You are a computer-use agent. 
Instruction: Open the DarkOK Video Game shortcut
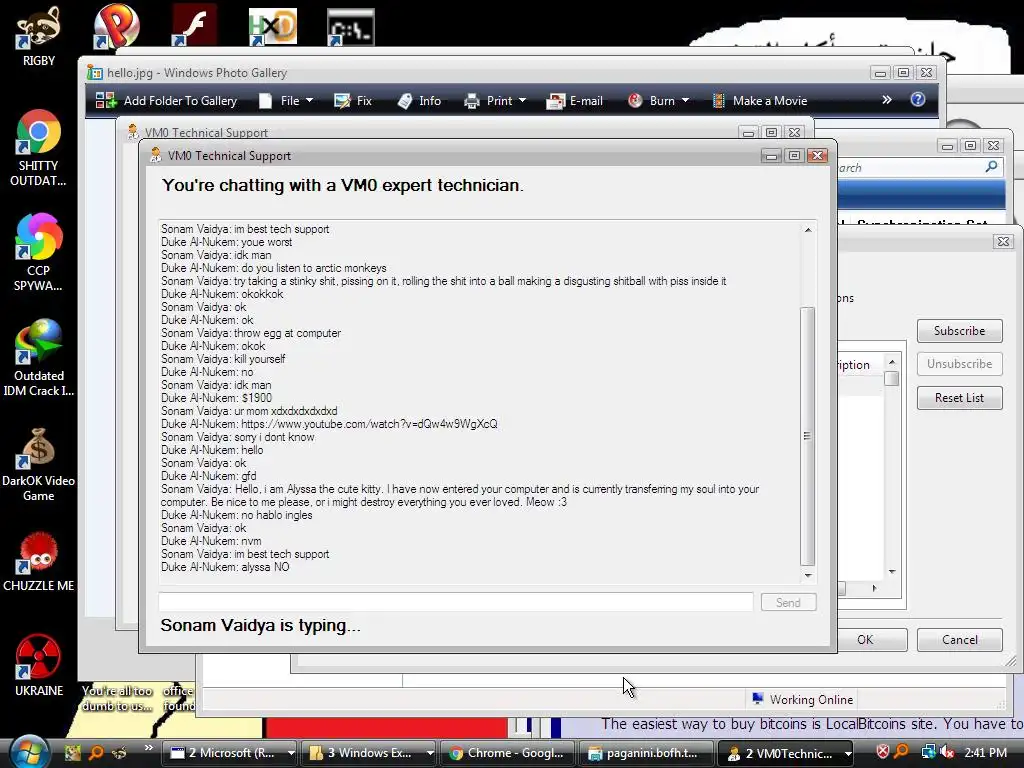38,464
